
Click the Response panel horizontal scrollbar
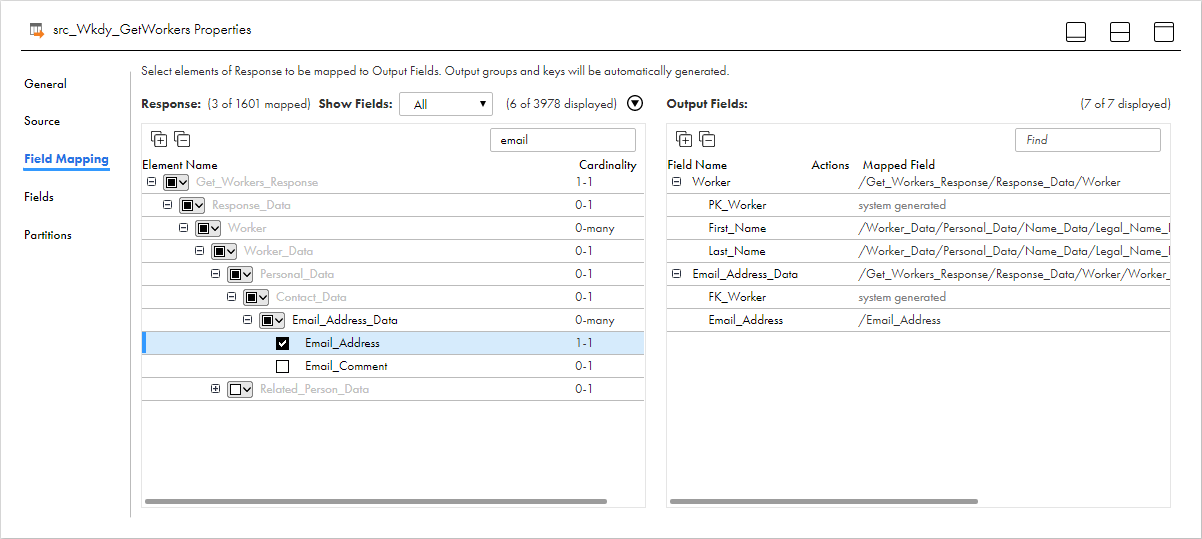pyautogui.click(x=376, y=501)
